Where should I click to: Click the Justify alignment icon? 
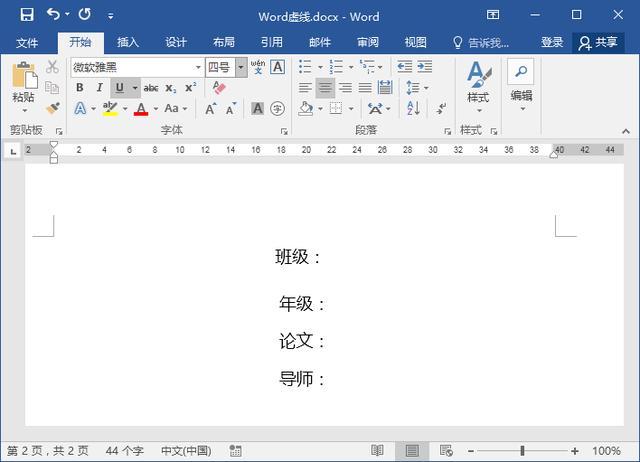pyautogui.click(x=365, y=88)
